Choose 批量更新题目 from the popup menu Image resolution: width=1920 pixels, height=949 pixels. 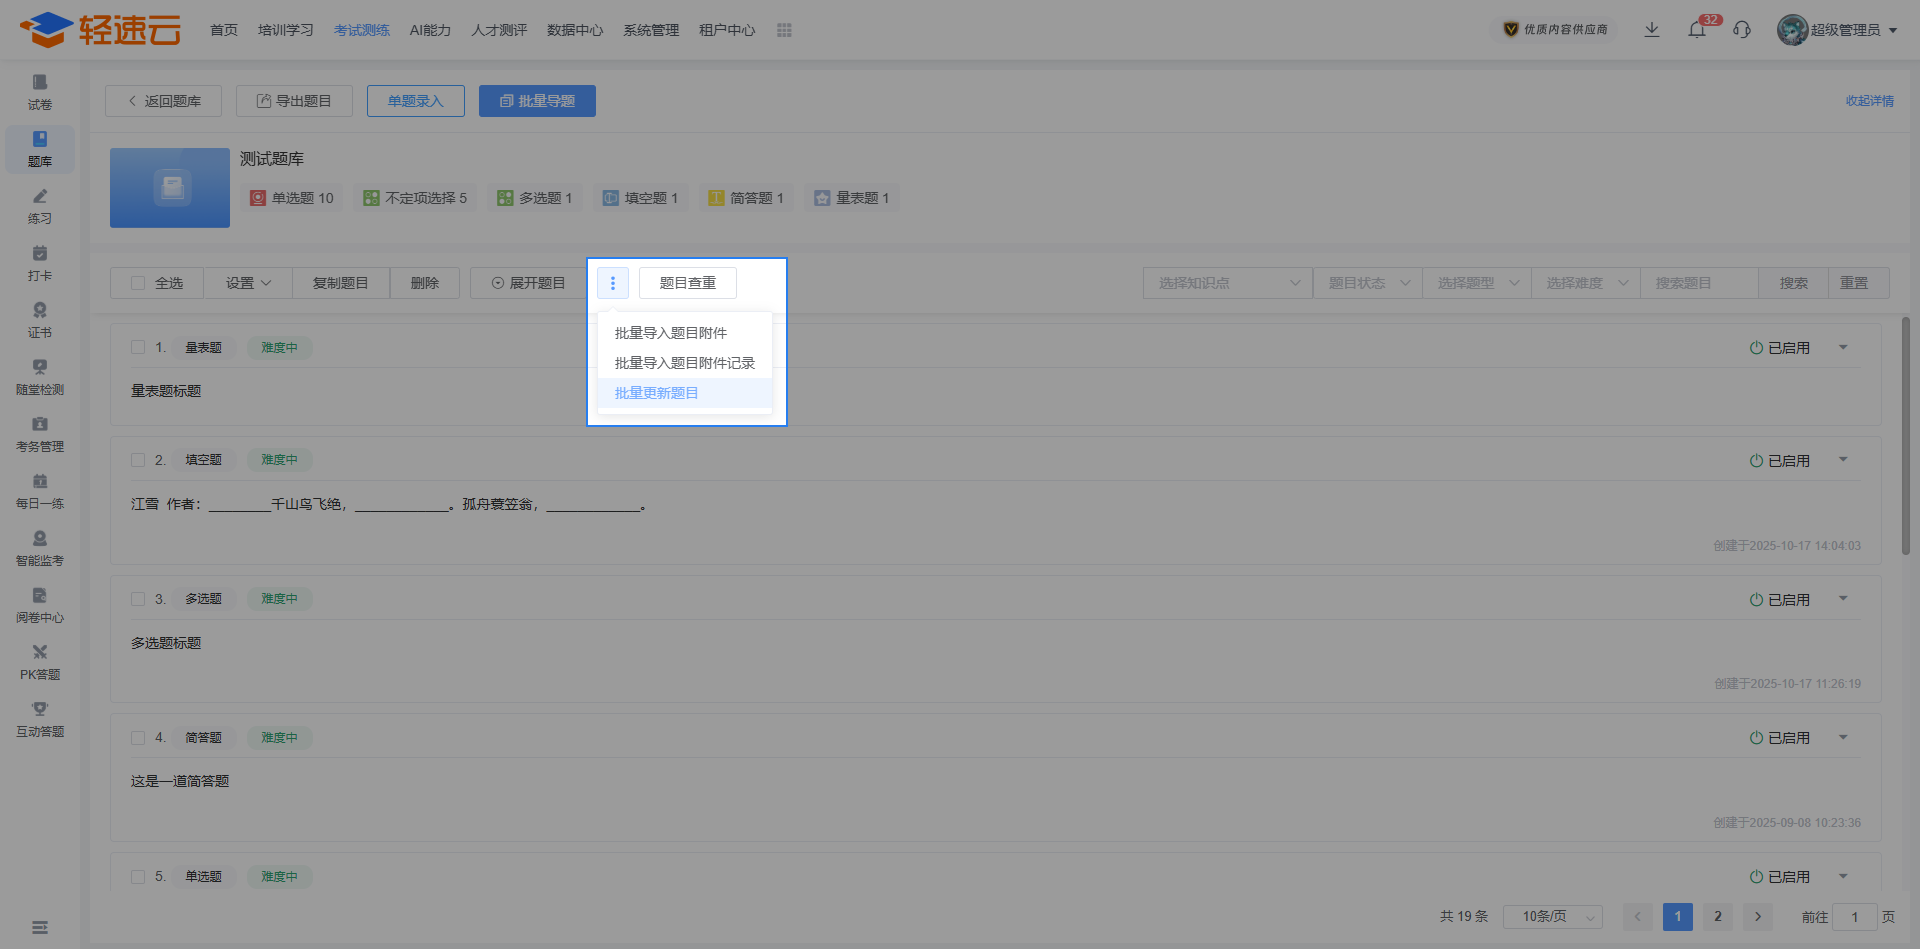coord(657,393)
